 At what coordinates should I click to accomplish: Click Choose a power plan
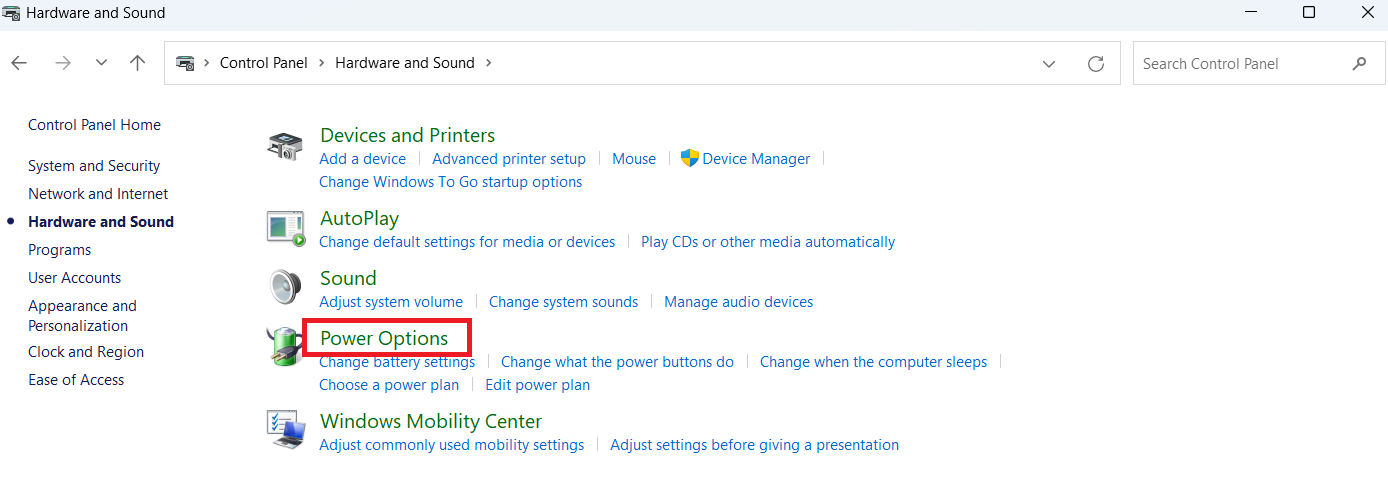tap(389, 385)
